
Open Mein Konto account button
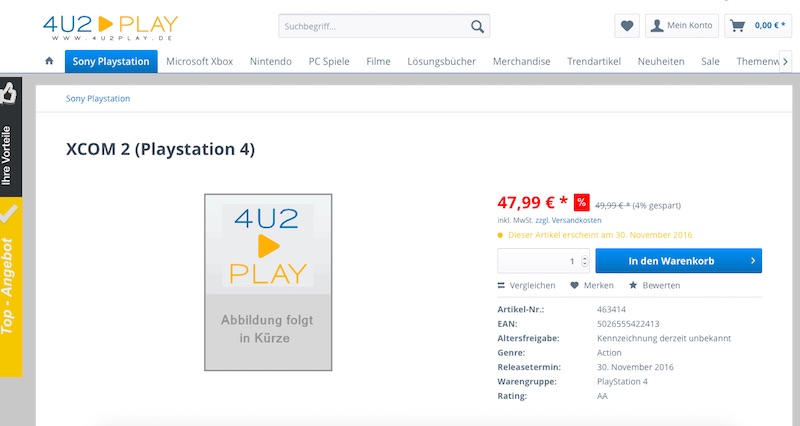(x=682, y=26)
